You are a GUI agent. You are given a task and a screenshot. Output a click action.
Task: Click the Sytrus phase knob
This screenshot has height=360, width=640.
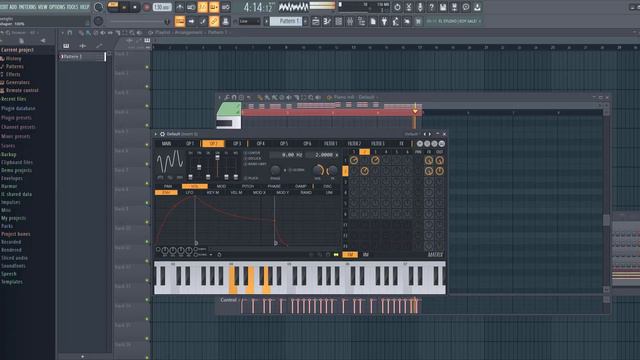coord(275,170)
